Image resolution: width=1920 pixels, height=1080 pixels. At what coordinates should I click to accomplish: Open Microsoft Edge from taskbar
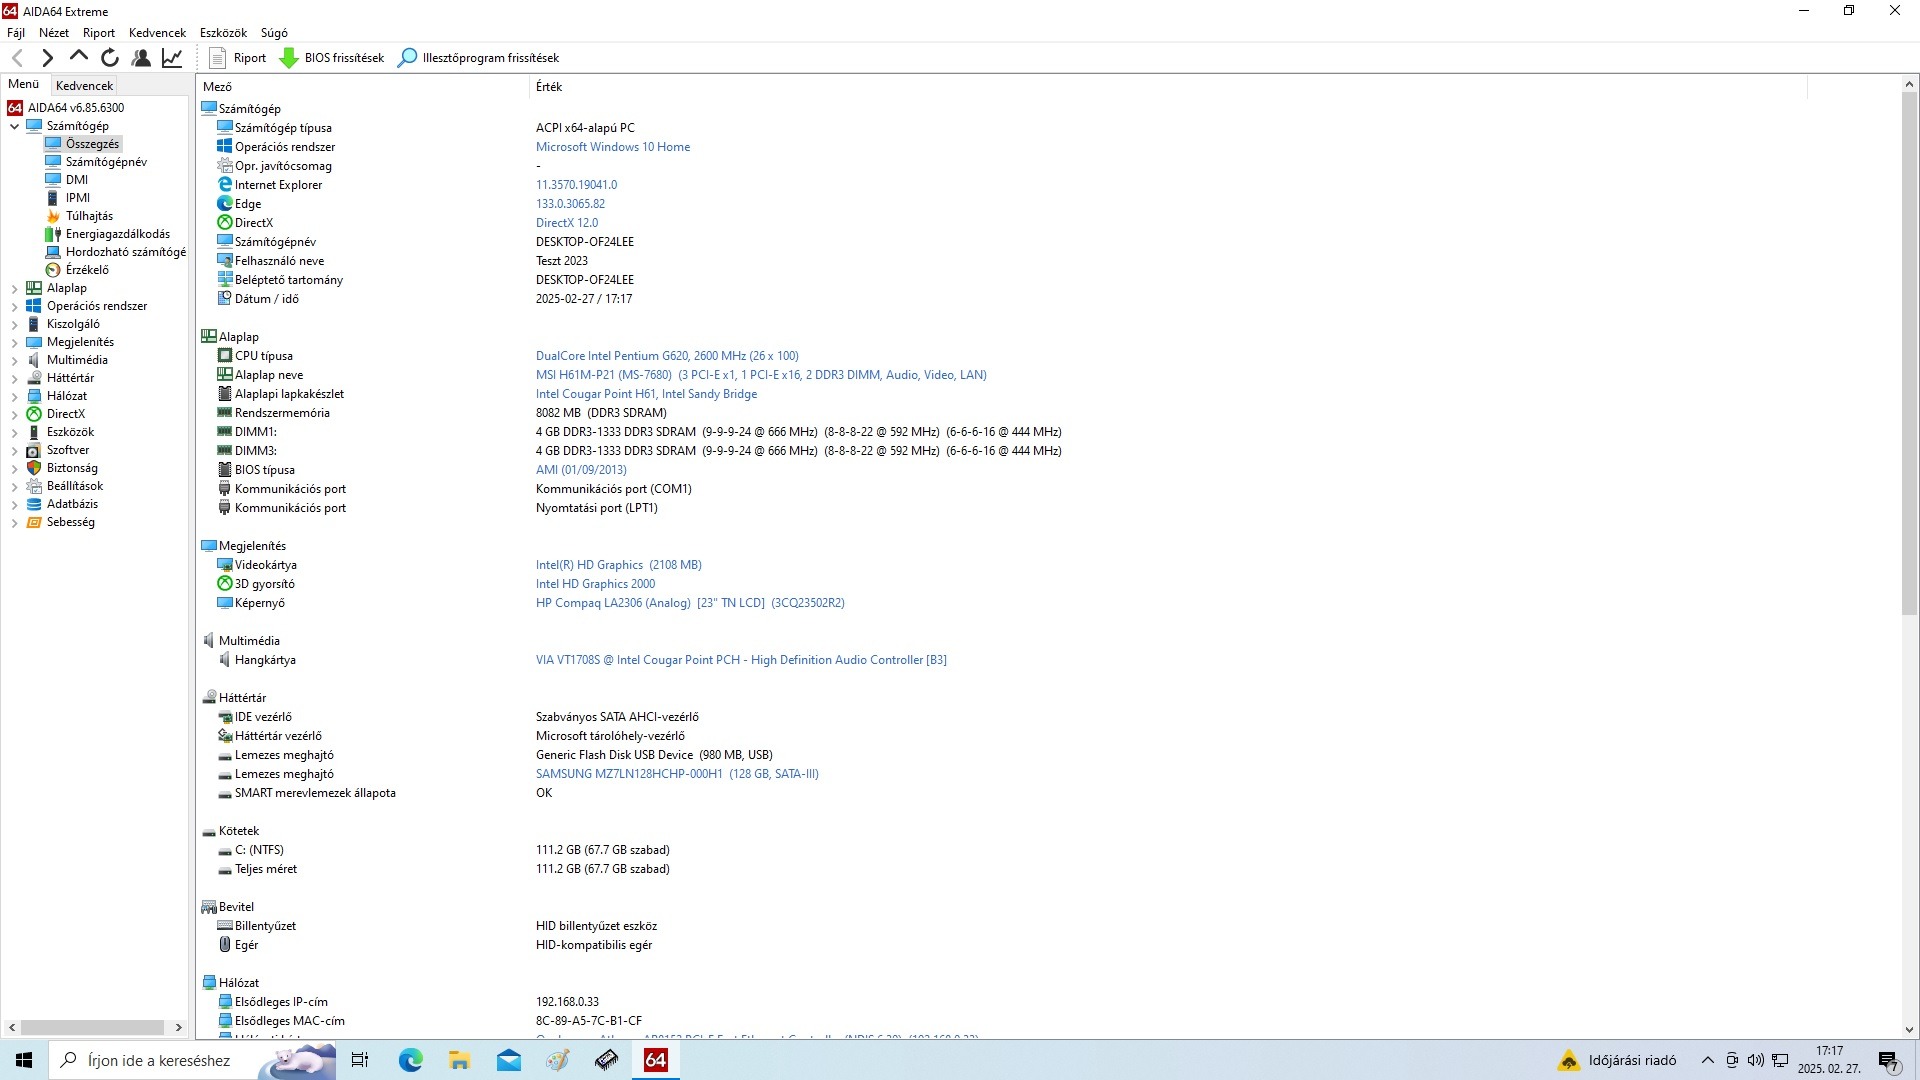[x=410, y=1060]
